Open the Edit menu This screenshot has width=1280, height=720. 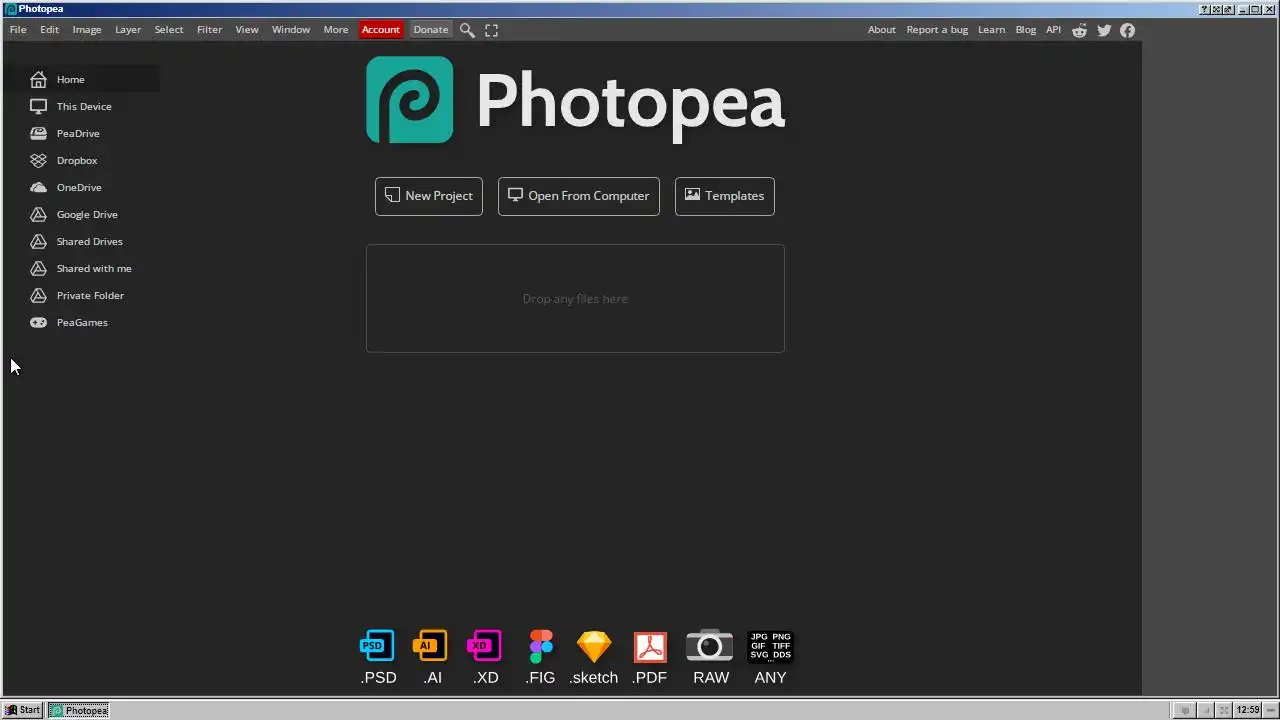point(49,30)
